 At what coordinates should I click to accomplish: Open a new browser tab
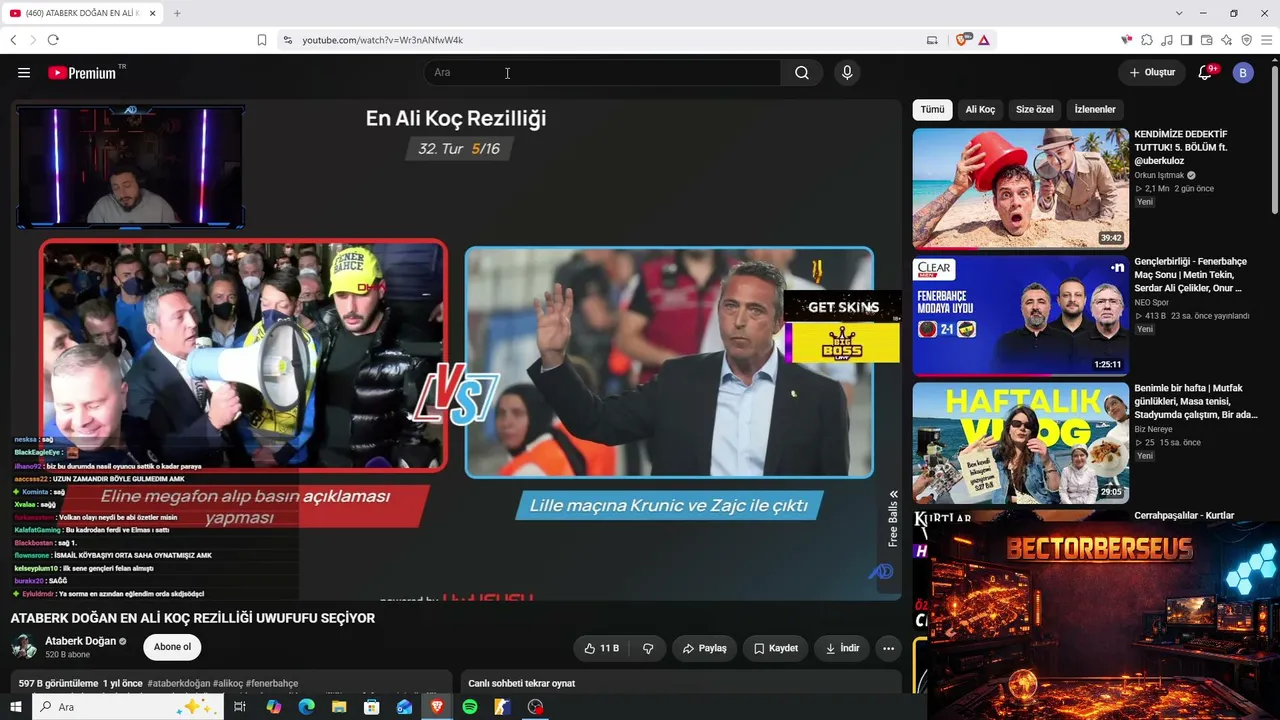pos(177,13)
